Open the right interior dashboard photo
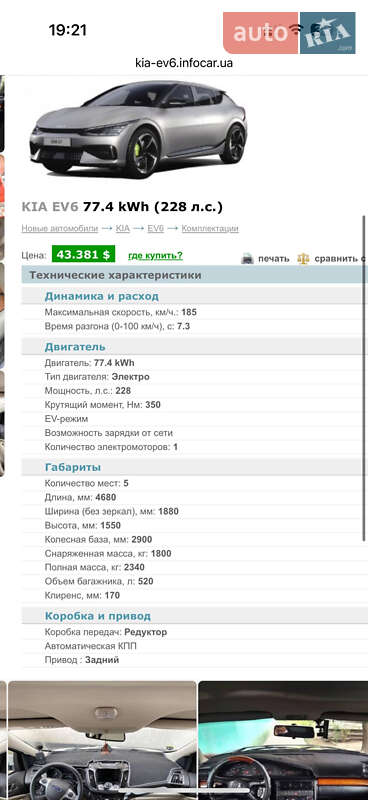Screen dimensions: 368x800 coord(283,740)
